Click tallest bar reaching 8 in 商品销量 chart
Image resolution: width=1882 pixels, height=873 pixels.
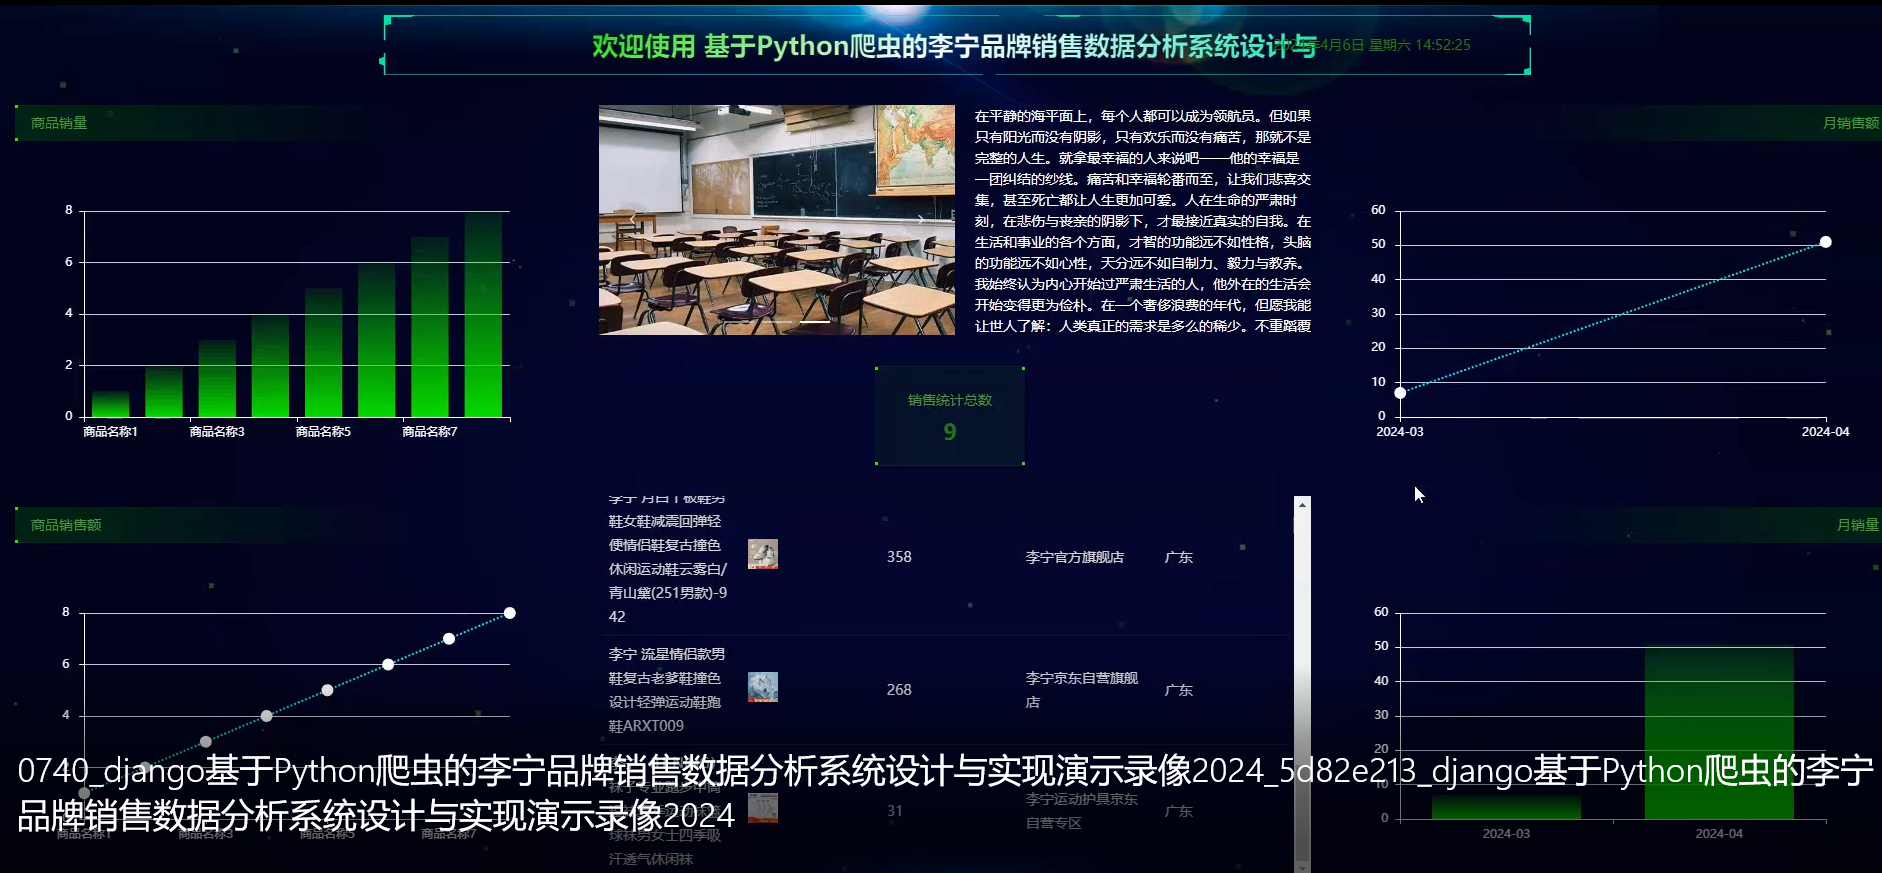[x=484, y=314]
